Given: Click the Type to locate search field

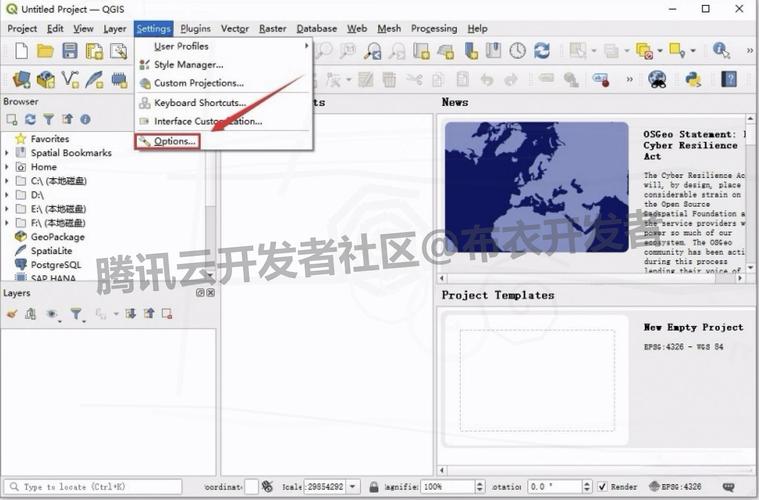Looking at the screenshot, I should (93, 486).
